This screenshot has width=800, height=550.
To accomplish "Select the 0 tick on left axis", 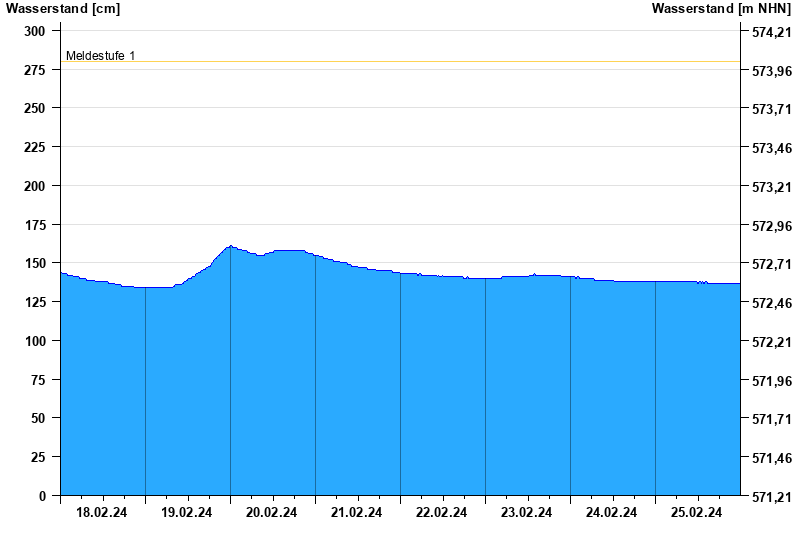I will click(x=41, y=496).
